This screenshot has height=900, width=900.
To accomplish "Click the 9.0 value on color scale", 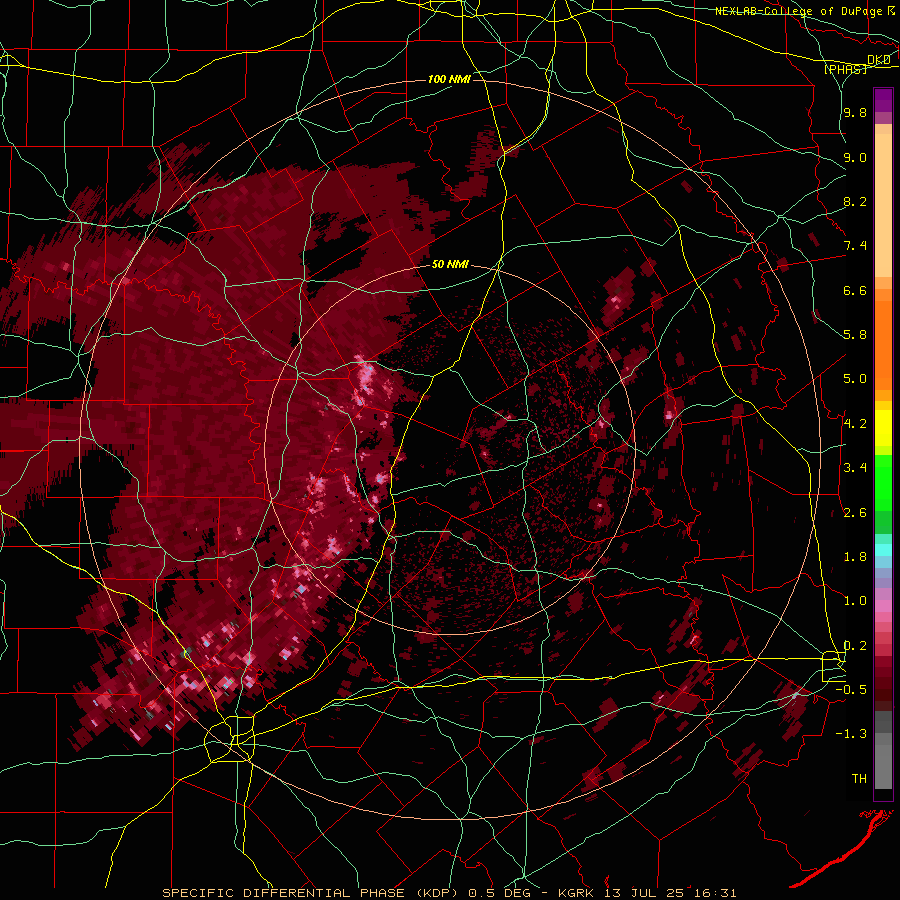I will tap(855, 158).
